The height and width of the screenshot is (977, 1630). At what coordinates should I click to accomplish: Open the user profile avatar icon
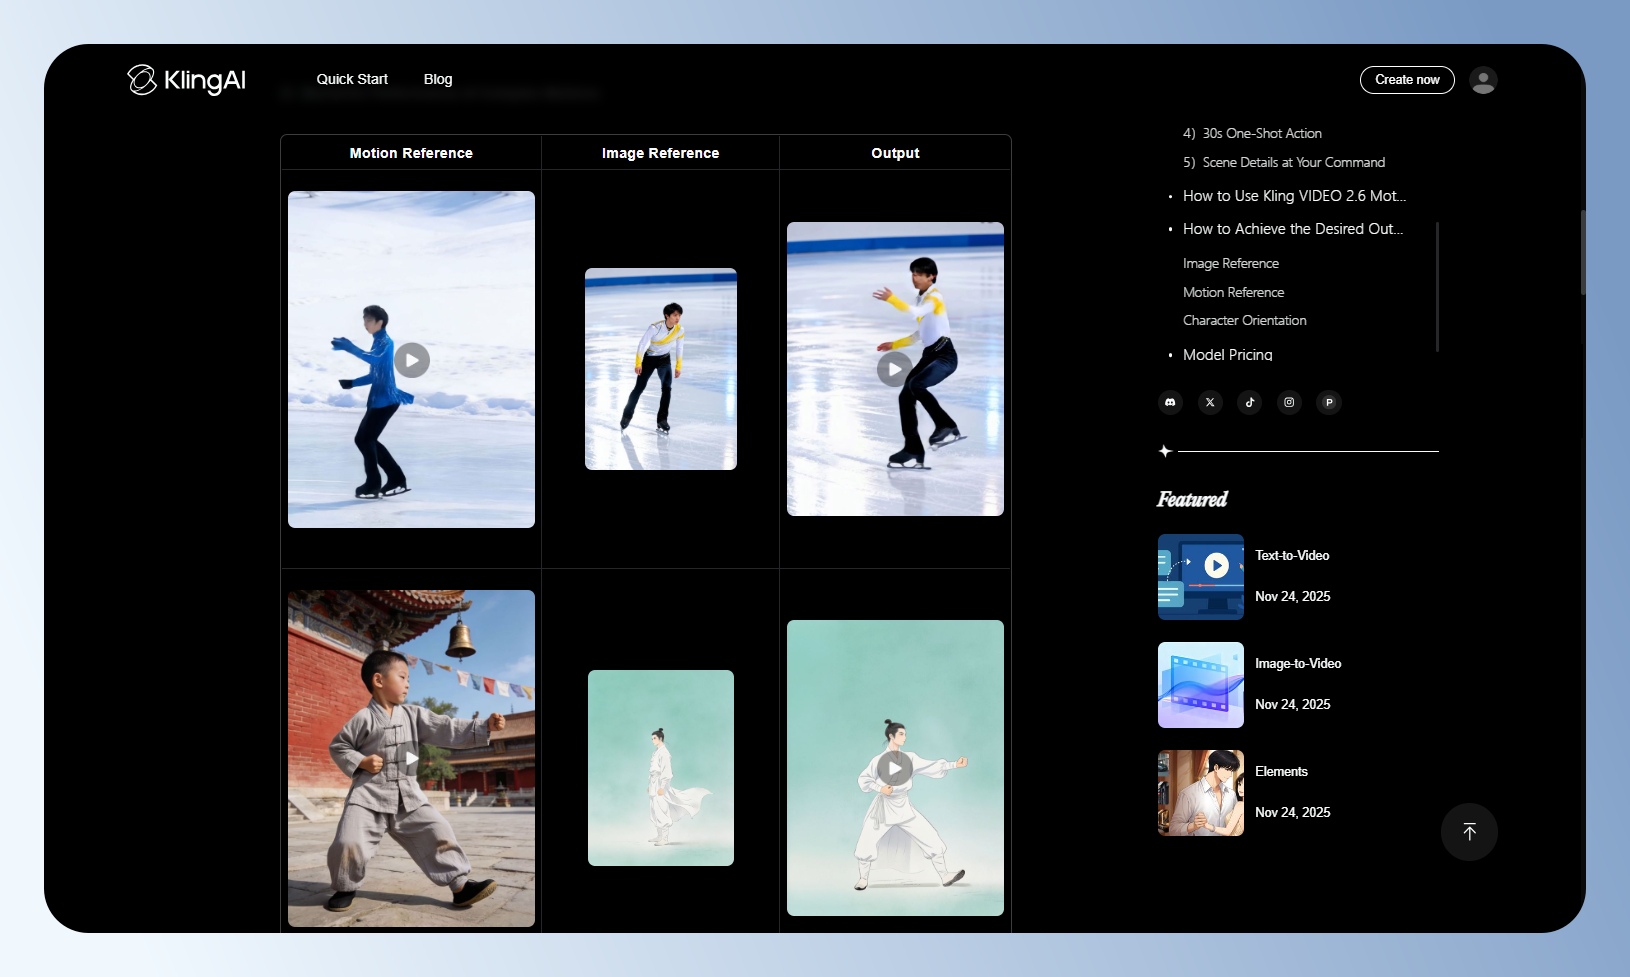pos(1483,80)
